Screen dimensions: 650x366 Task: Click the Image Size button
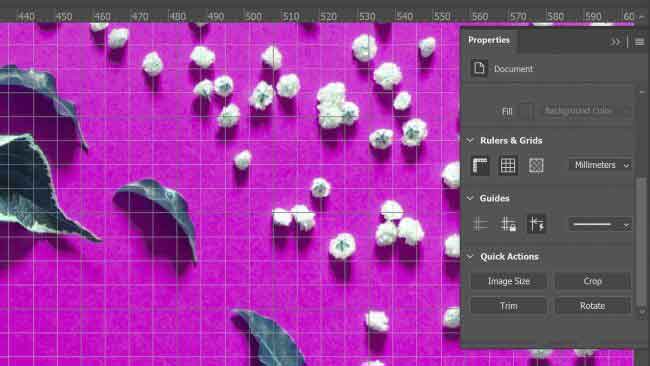pos(509,281)
